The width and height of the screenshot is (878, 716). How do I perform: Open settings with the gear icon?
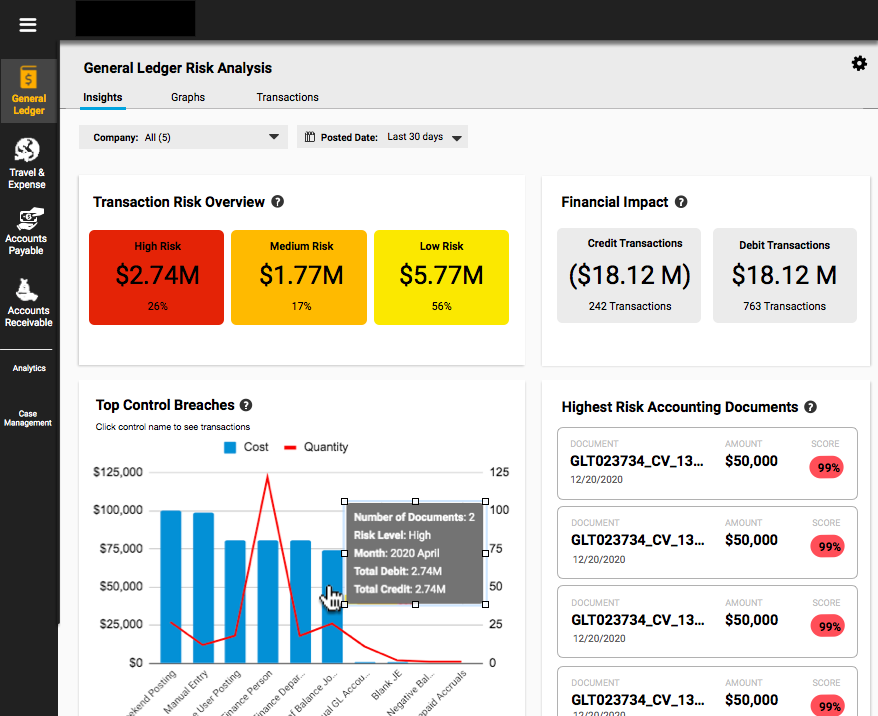(859, 63)
